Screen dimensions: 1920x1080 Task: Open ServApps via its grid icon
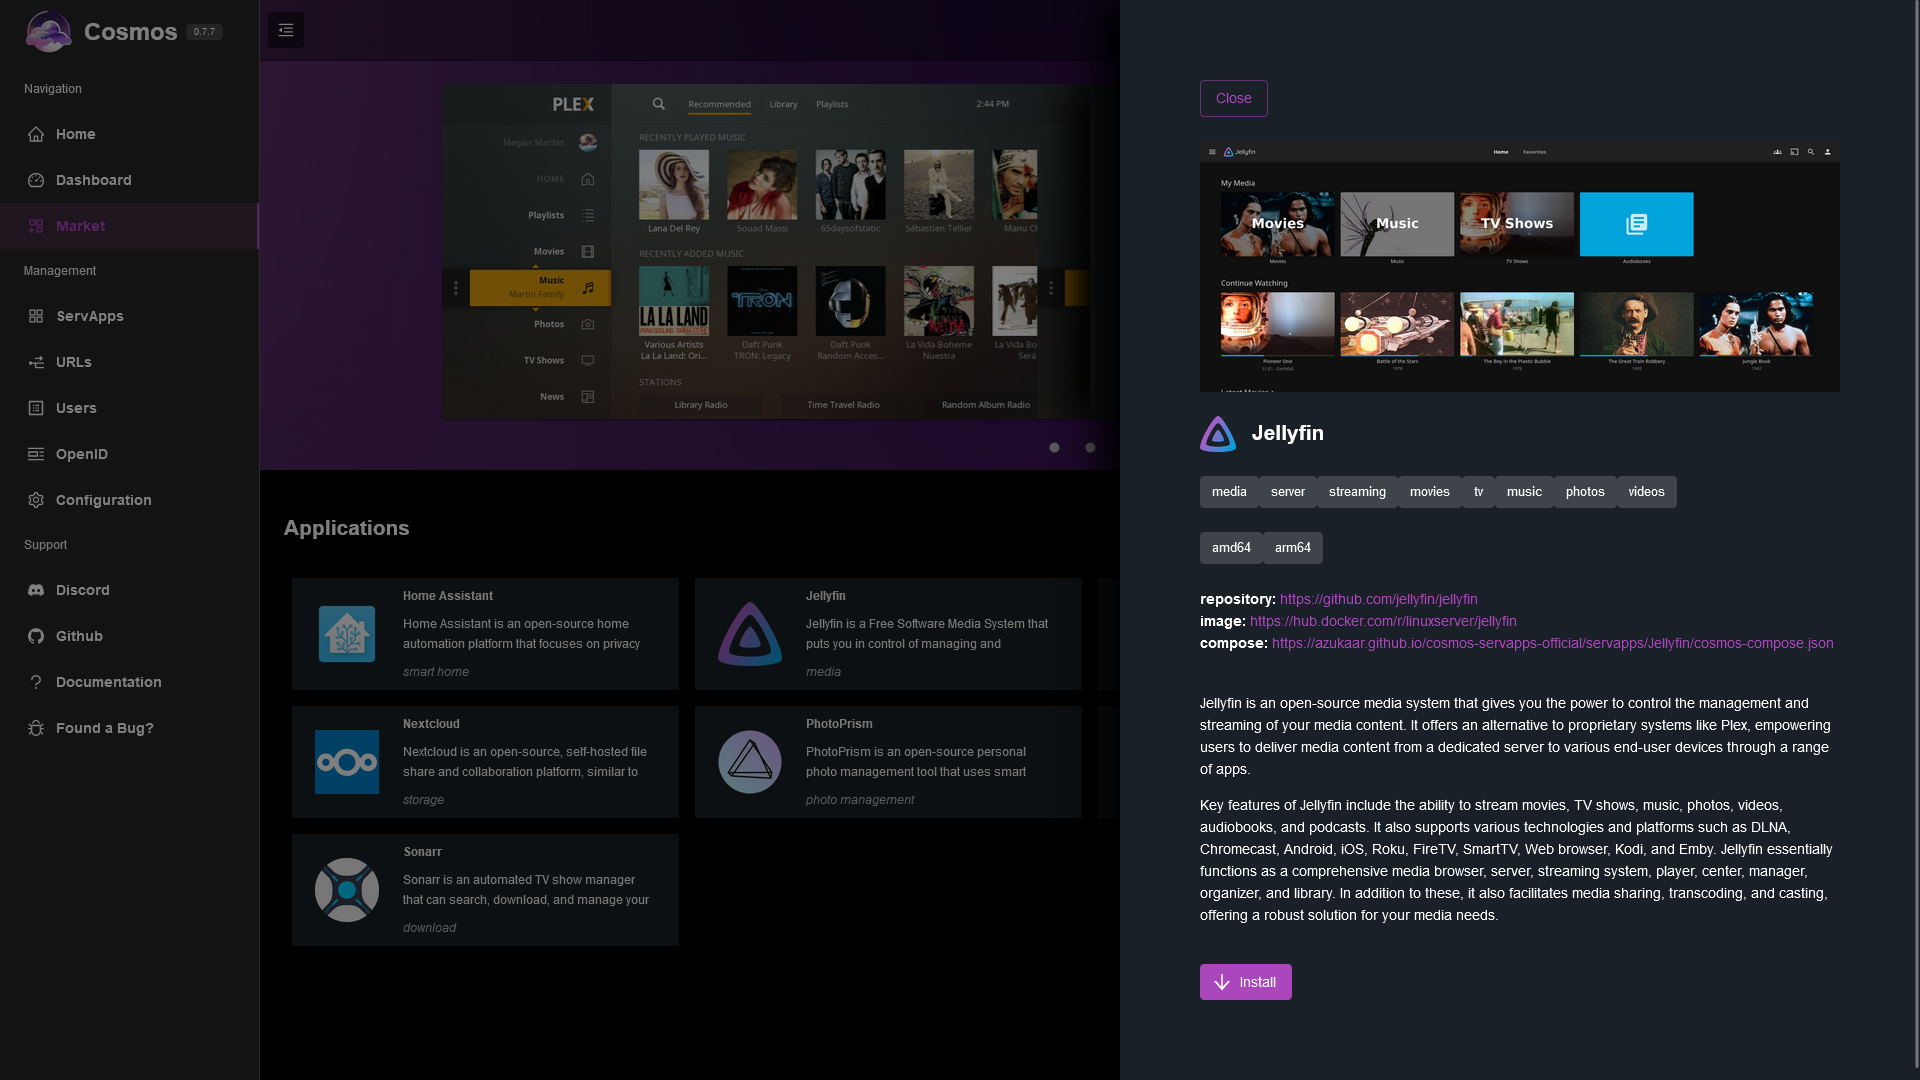36,316
